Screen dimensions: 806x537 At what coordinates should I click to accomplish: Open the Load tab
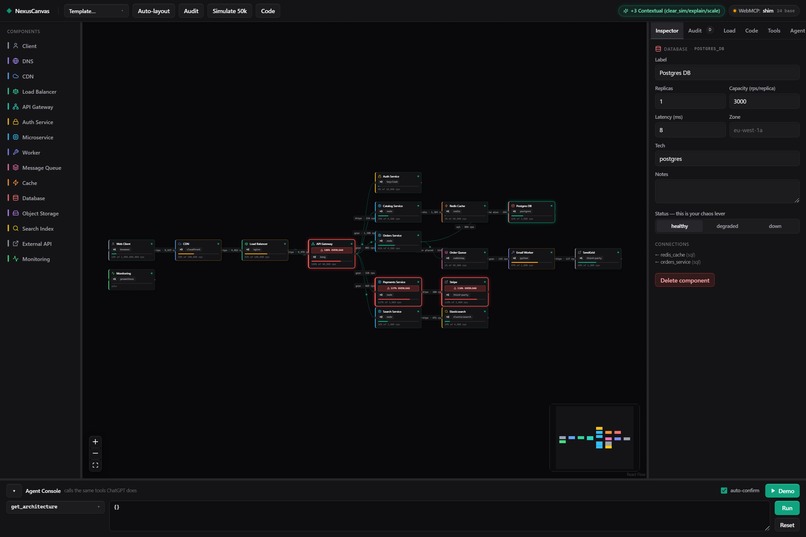point(729,31)
